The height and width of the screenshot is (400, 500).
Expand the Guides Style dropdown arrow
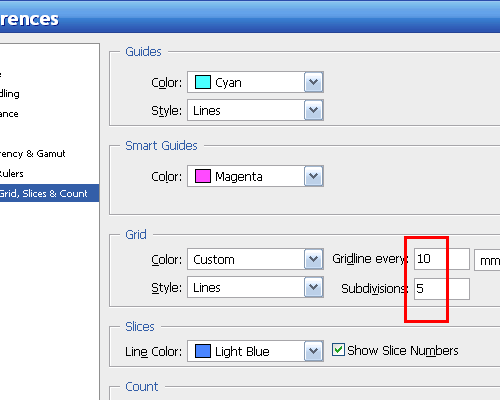point(313,110)
